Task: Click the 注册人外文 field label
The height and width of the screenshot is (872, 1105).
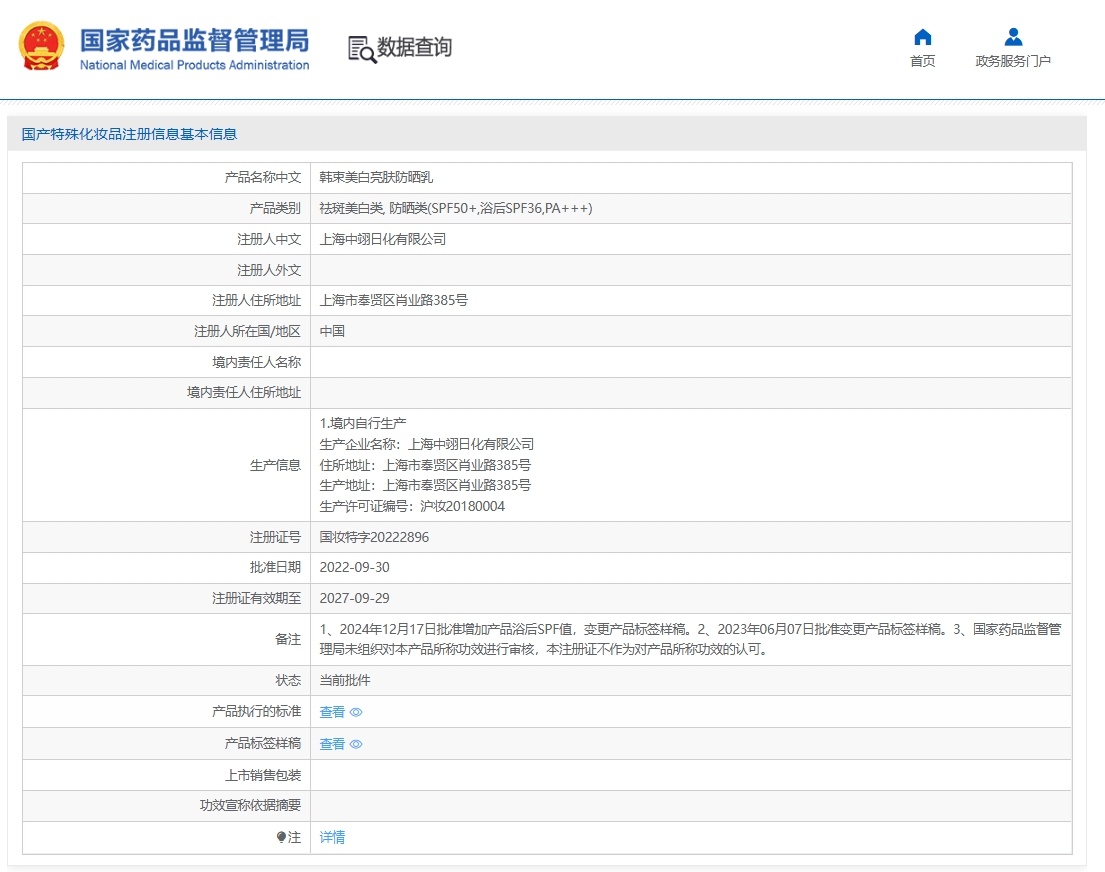Action: 269,270
